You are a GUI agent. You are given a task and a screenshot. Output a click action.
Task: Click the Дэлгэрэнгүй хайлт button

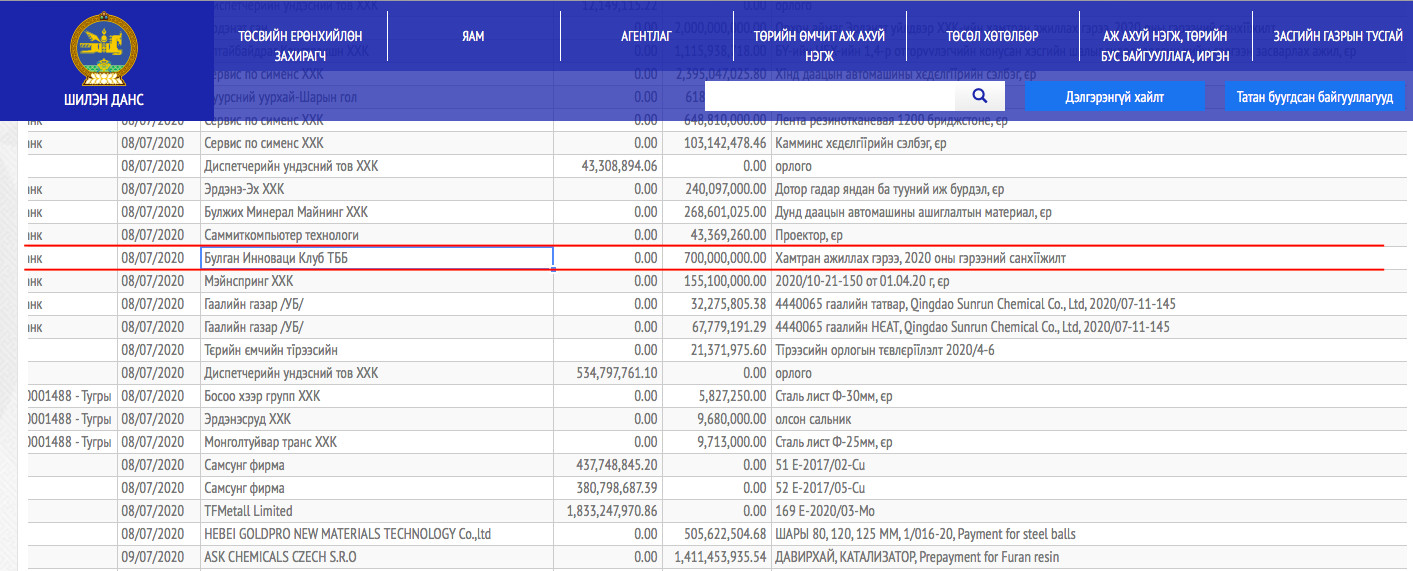coord(1114,97)
